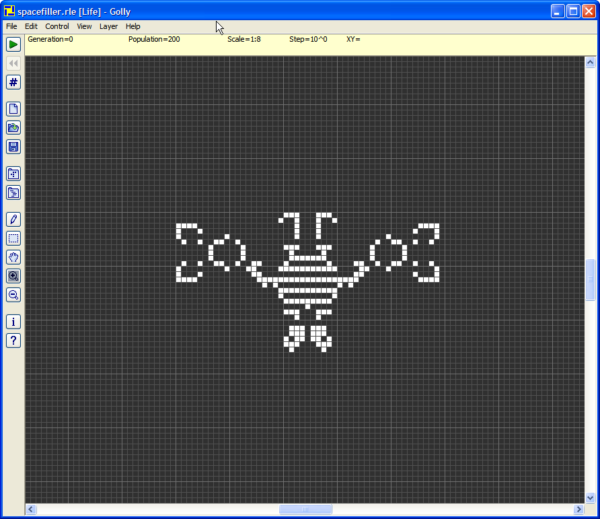The height and width of the screenshot is (519, 600).
Task: Create a new pattern via toolbar icon
Action: tap(13, 109)
